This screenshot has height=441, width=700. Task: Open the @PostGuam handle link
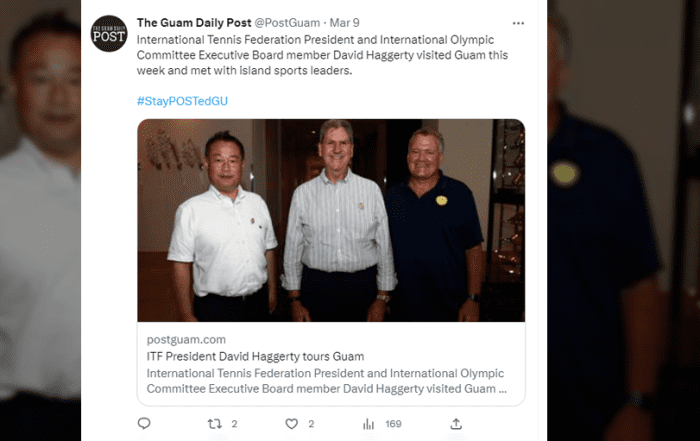click(287, 23)
